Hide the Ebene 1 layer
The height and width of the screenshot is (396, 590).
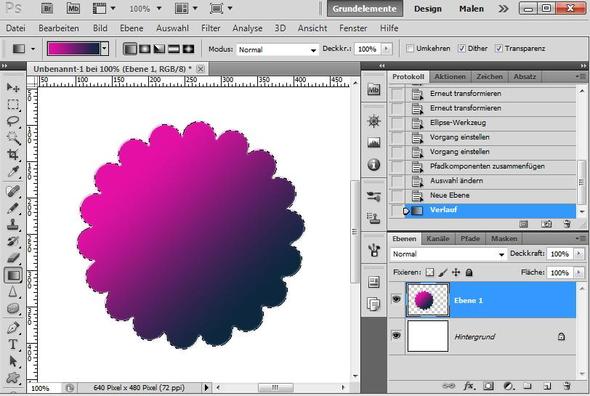point(396,299)
